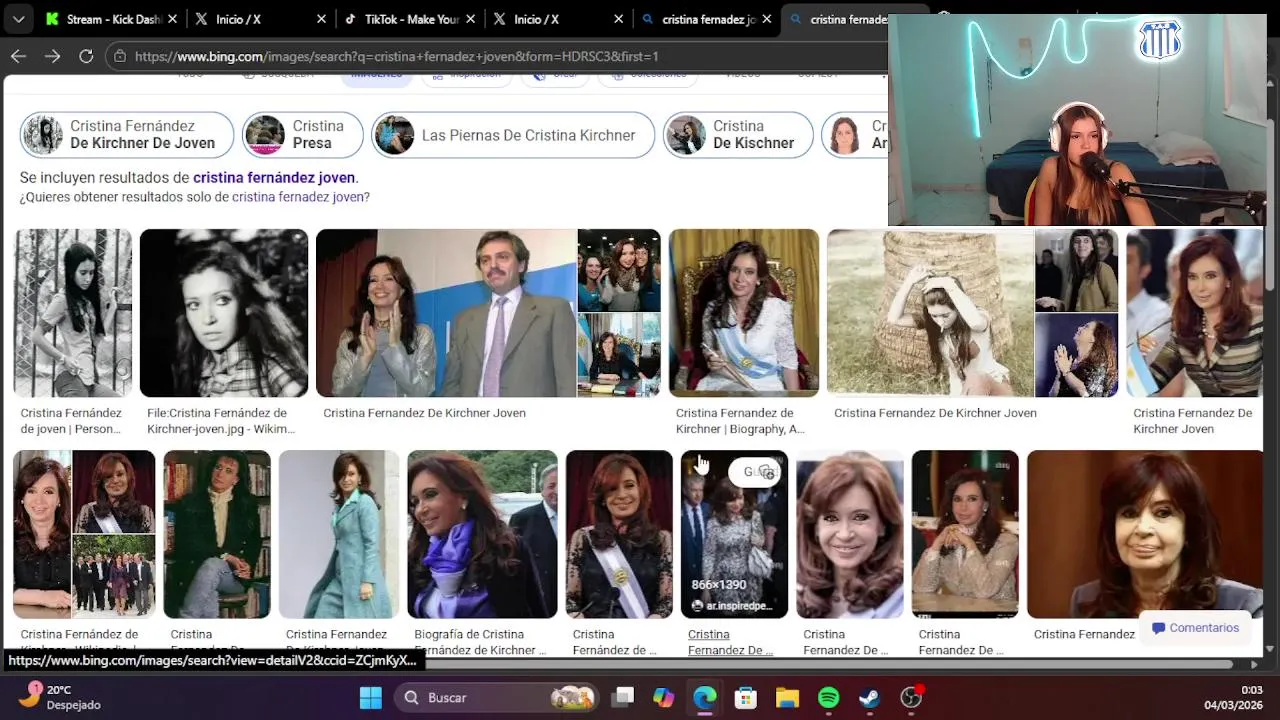The width and height of the screenshot is (1280, 720).
Task: View site information icon in address bar
Action: (x=120, y=57)
